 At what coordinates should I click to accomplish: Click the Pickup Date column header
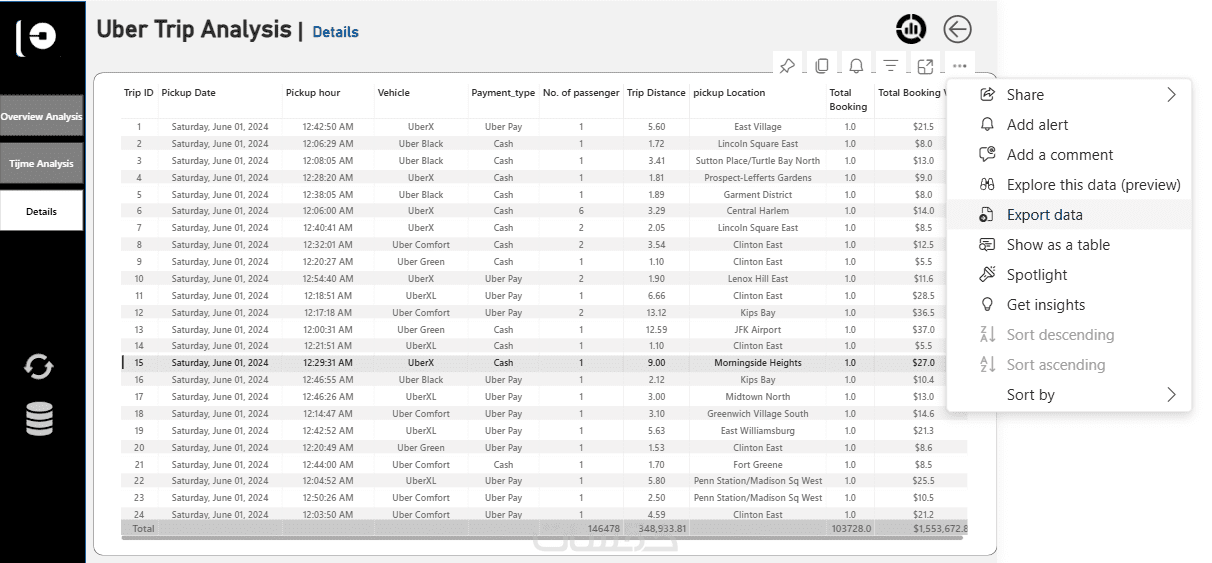coord(188,93)
